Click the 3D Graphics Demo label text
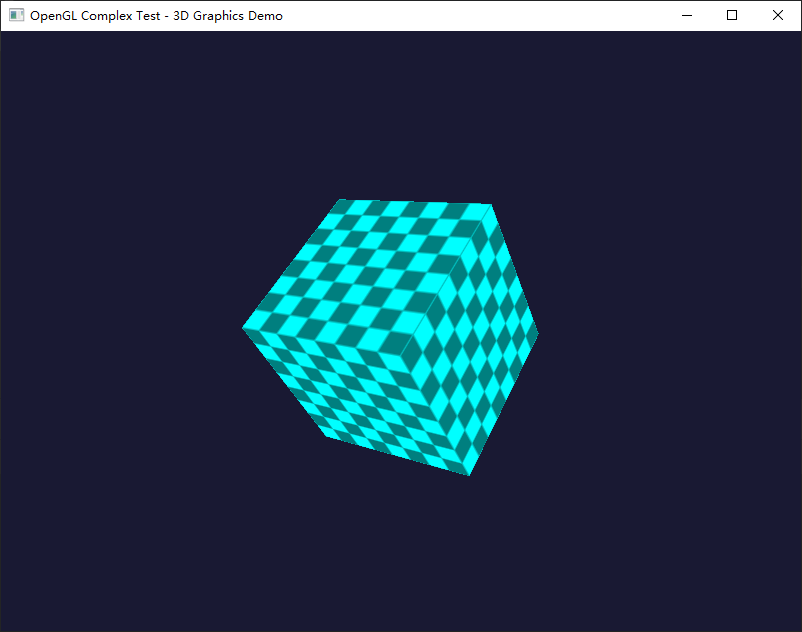This screenshot has height=632, width=802. pos(228,15)
